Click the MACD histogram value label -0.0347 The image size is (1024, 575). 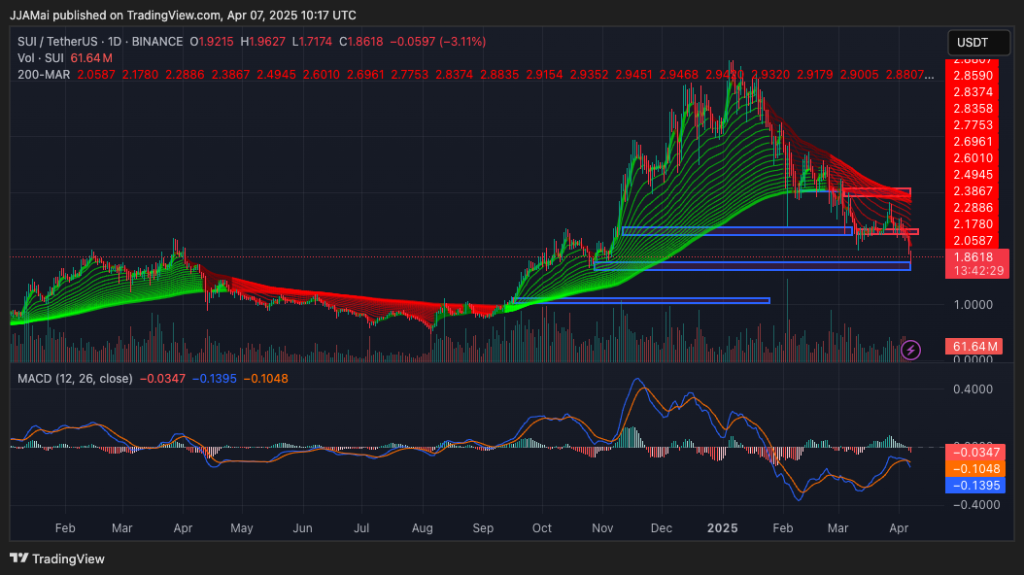click(975, 452)
